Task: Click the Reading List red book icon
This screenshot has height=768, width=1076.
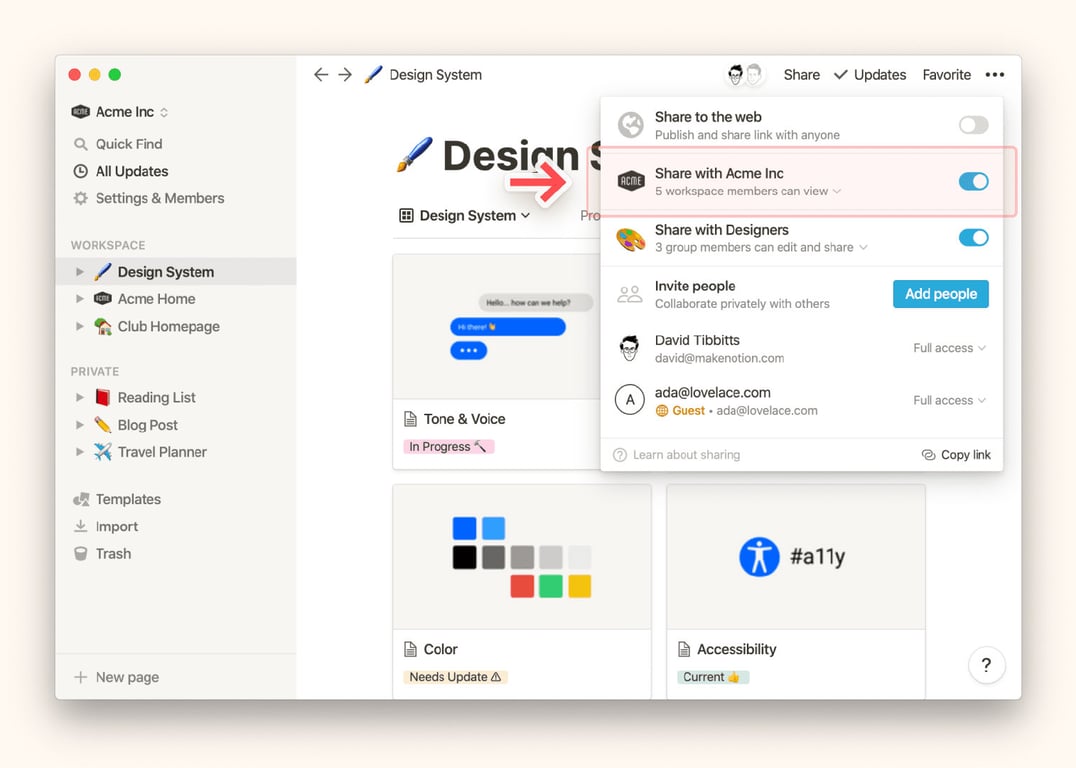Action: (x=102, y=397)
